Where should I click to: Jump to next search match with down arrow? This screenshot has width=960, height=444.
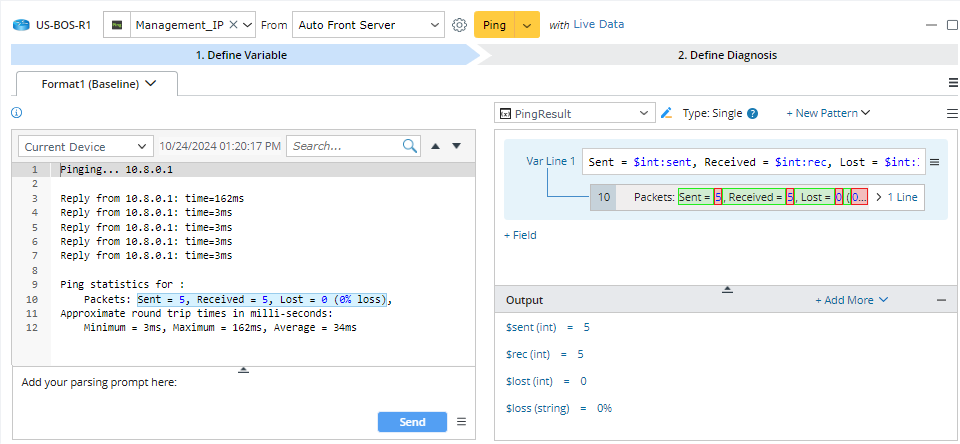pyautogui.click(x=457, y=146)
